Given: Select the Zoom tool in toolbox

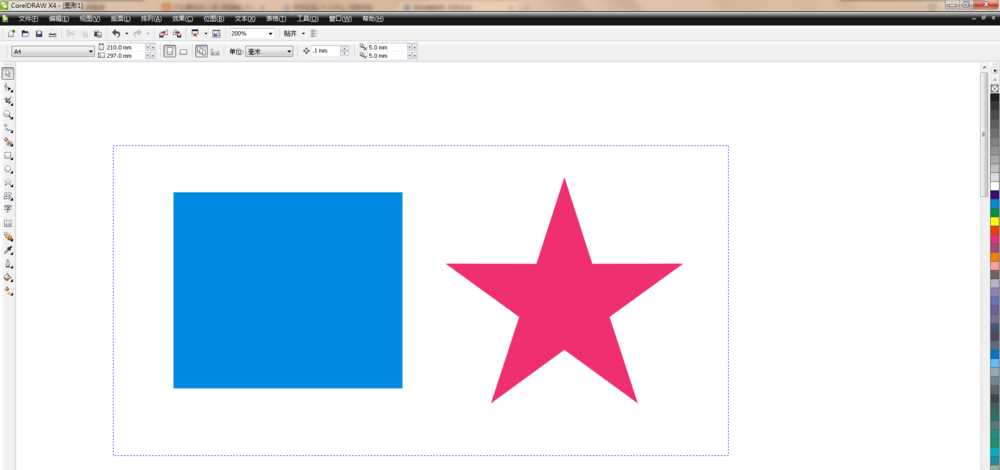Looking at the screenshot, I should pyautogui.click(x=8, y=115).
